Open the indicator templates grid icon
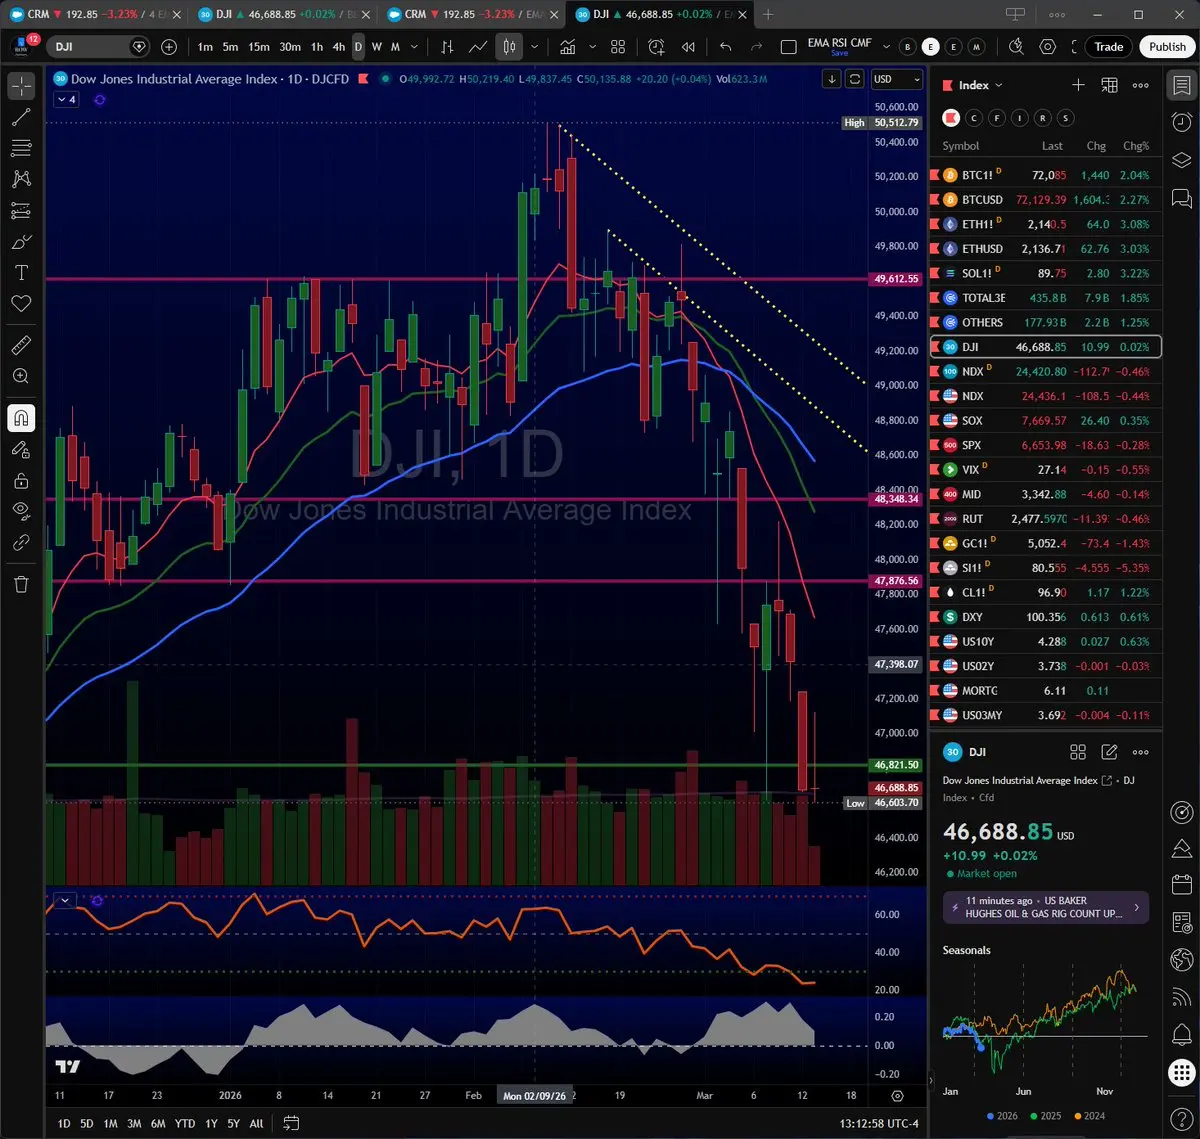The image size is (1200, 1139). pos(618,47)
